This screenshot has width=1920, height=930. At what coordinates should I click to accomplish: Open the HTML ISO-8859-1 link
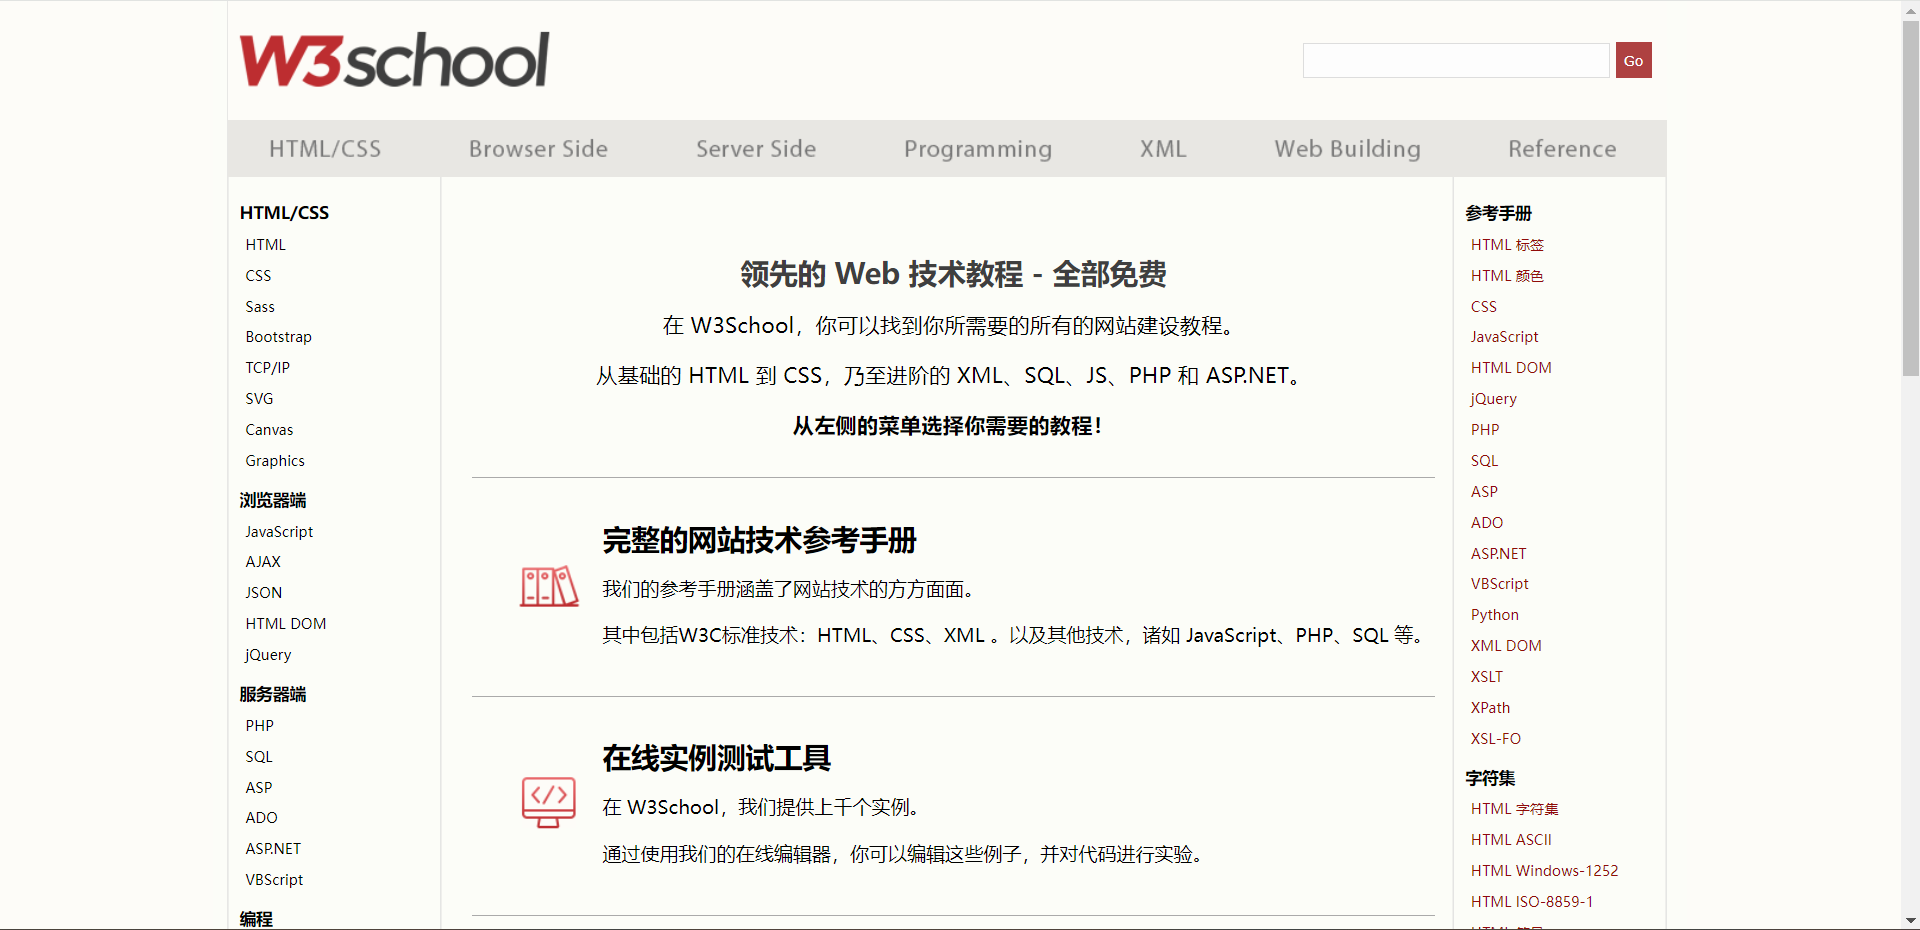tap(1532, 902)
